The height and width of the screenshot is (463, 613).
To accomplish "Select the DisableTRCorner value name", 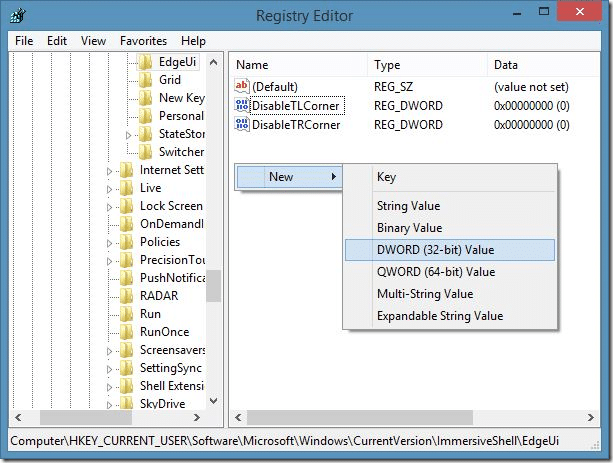I will (x=296, y=125).
